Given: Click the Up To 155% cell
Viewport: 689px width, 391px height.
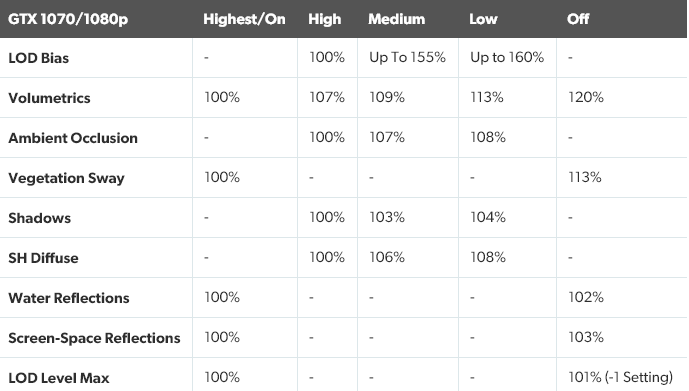Looking at the screenshot, I should (x=407, y=57).
